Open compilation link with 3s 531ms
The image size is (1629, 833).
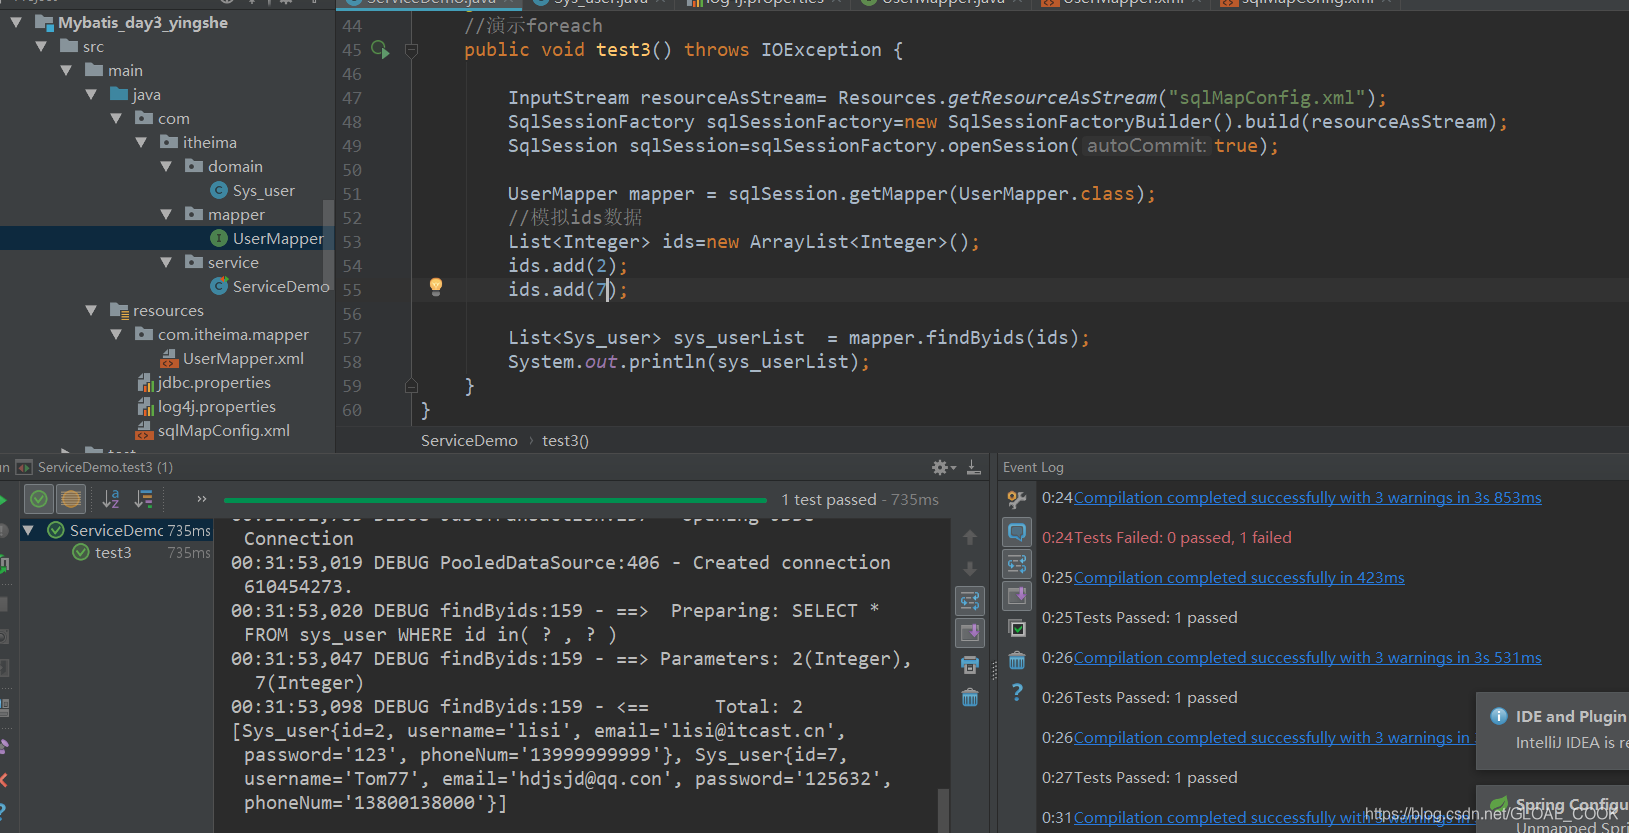coord(1307,658)
